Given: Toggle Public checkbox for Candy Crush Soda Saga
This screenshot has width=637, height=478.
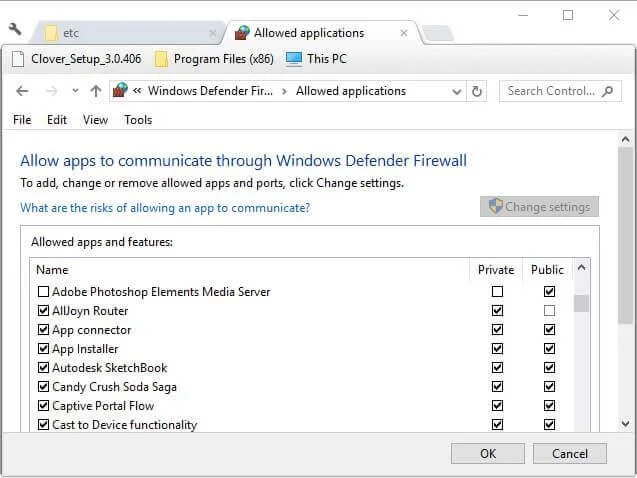Looking at the screenshot, I should tap(549, 386).
